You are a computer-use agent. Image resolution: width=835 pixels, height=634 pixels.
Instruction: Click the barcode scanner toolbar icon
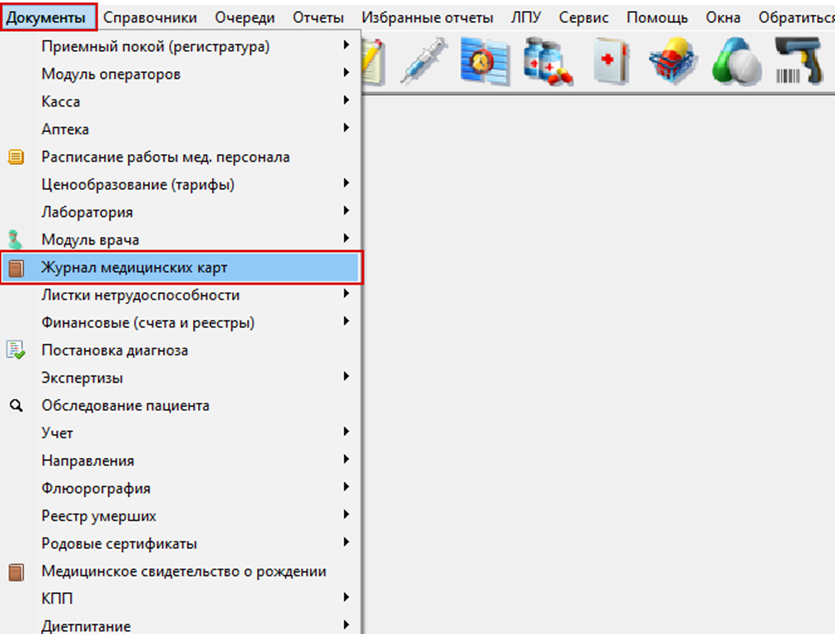point(799,61)
